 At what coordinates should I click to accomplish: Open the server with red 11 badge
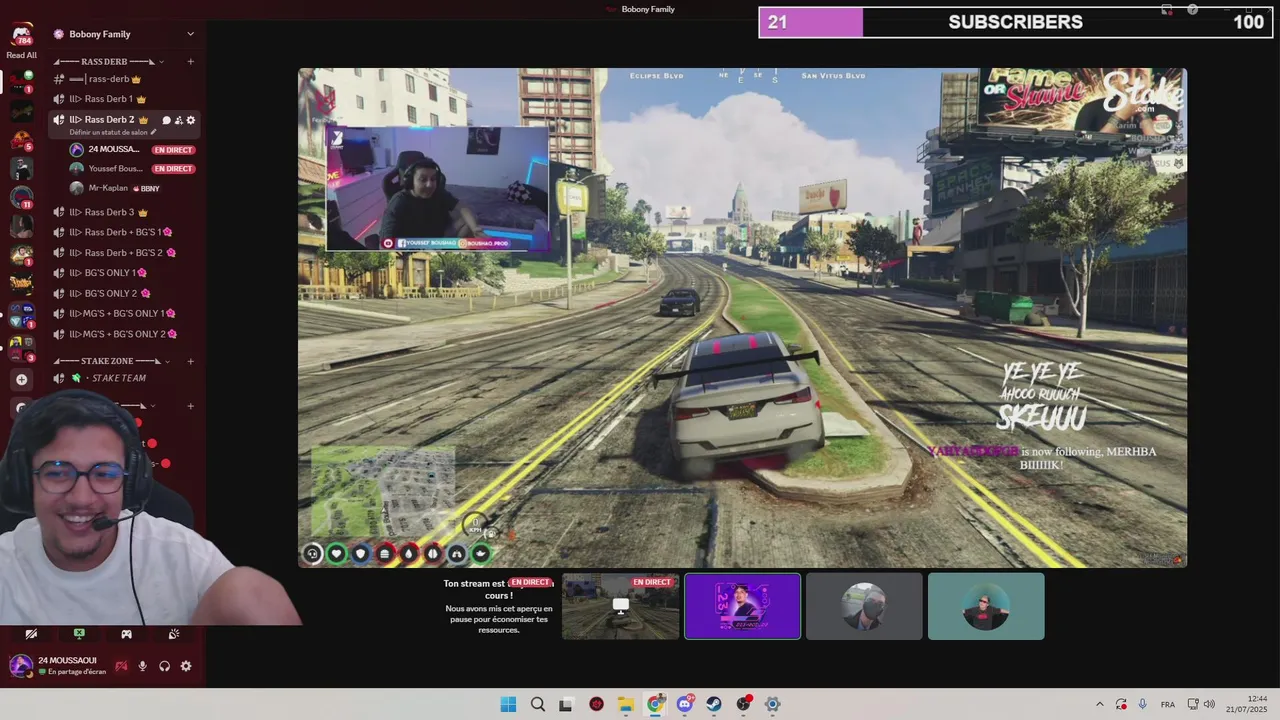tap(21, 197)
